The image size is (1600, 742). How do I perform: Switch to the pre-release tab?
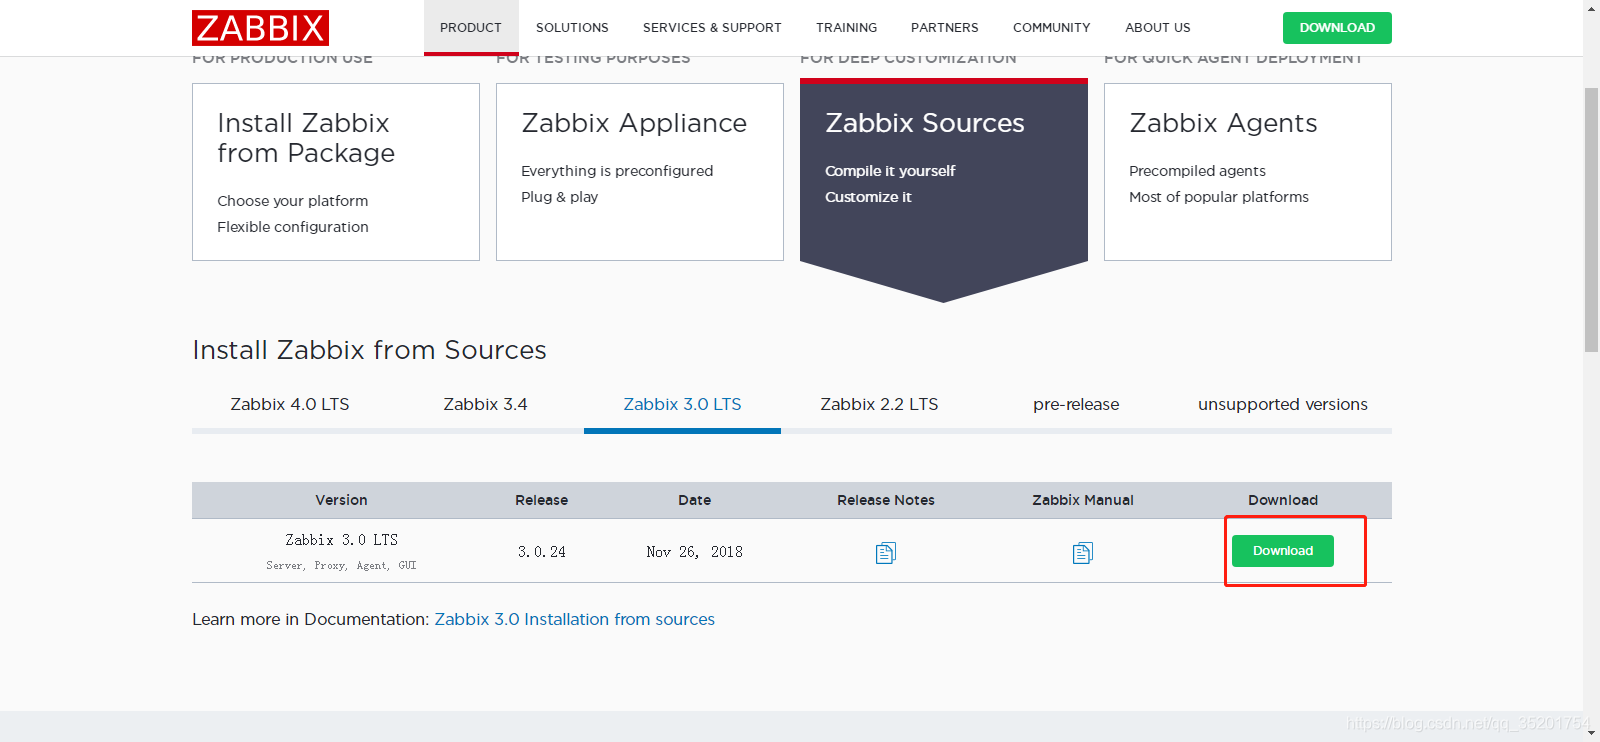click(x=1076, y=404)
